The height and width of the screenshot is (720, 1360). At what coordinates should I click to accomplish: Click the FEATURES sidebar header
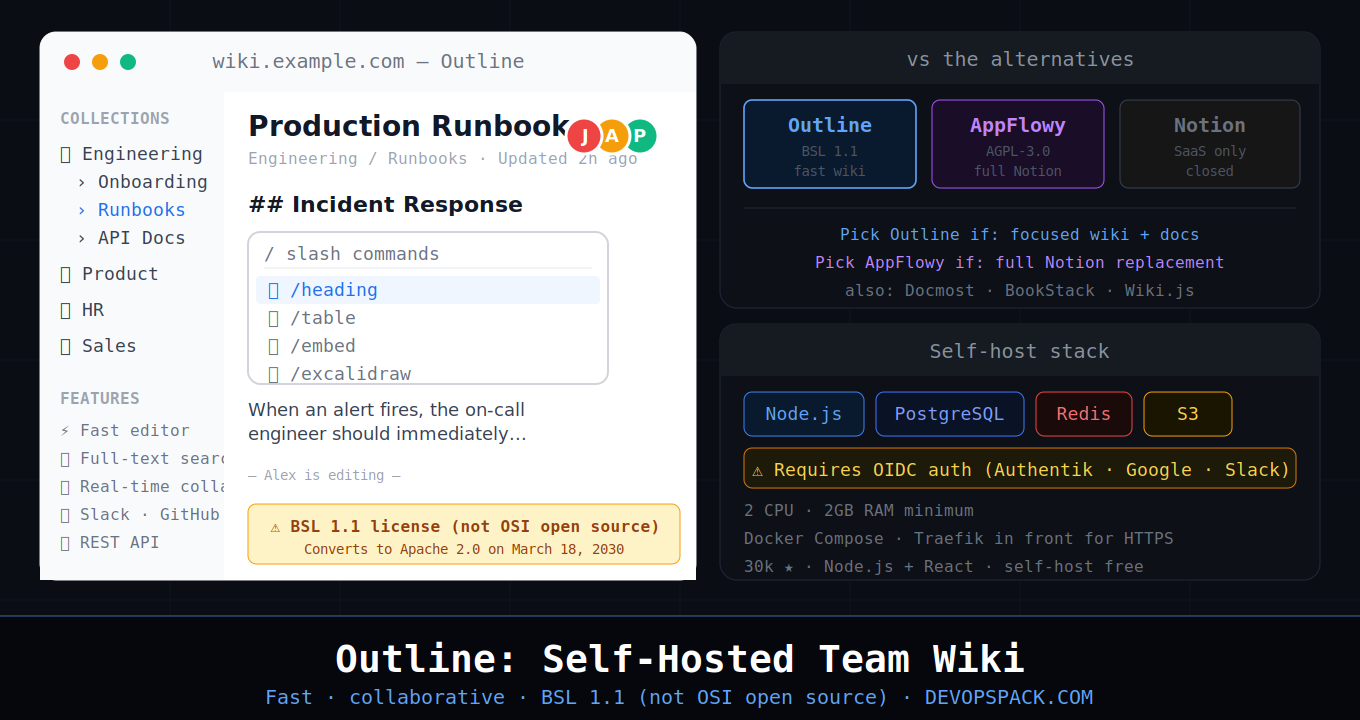100,398
